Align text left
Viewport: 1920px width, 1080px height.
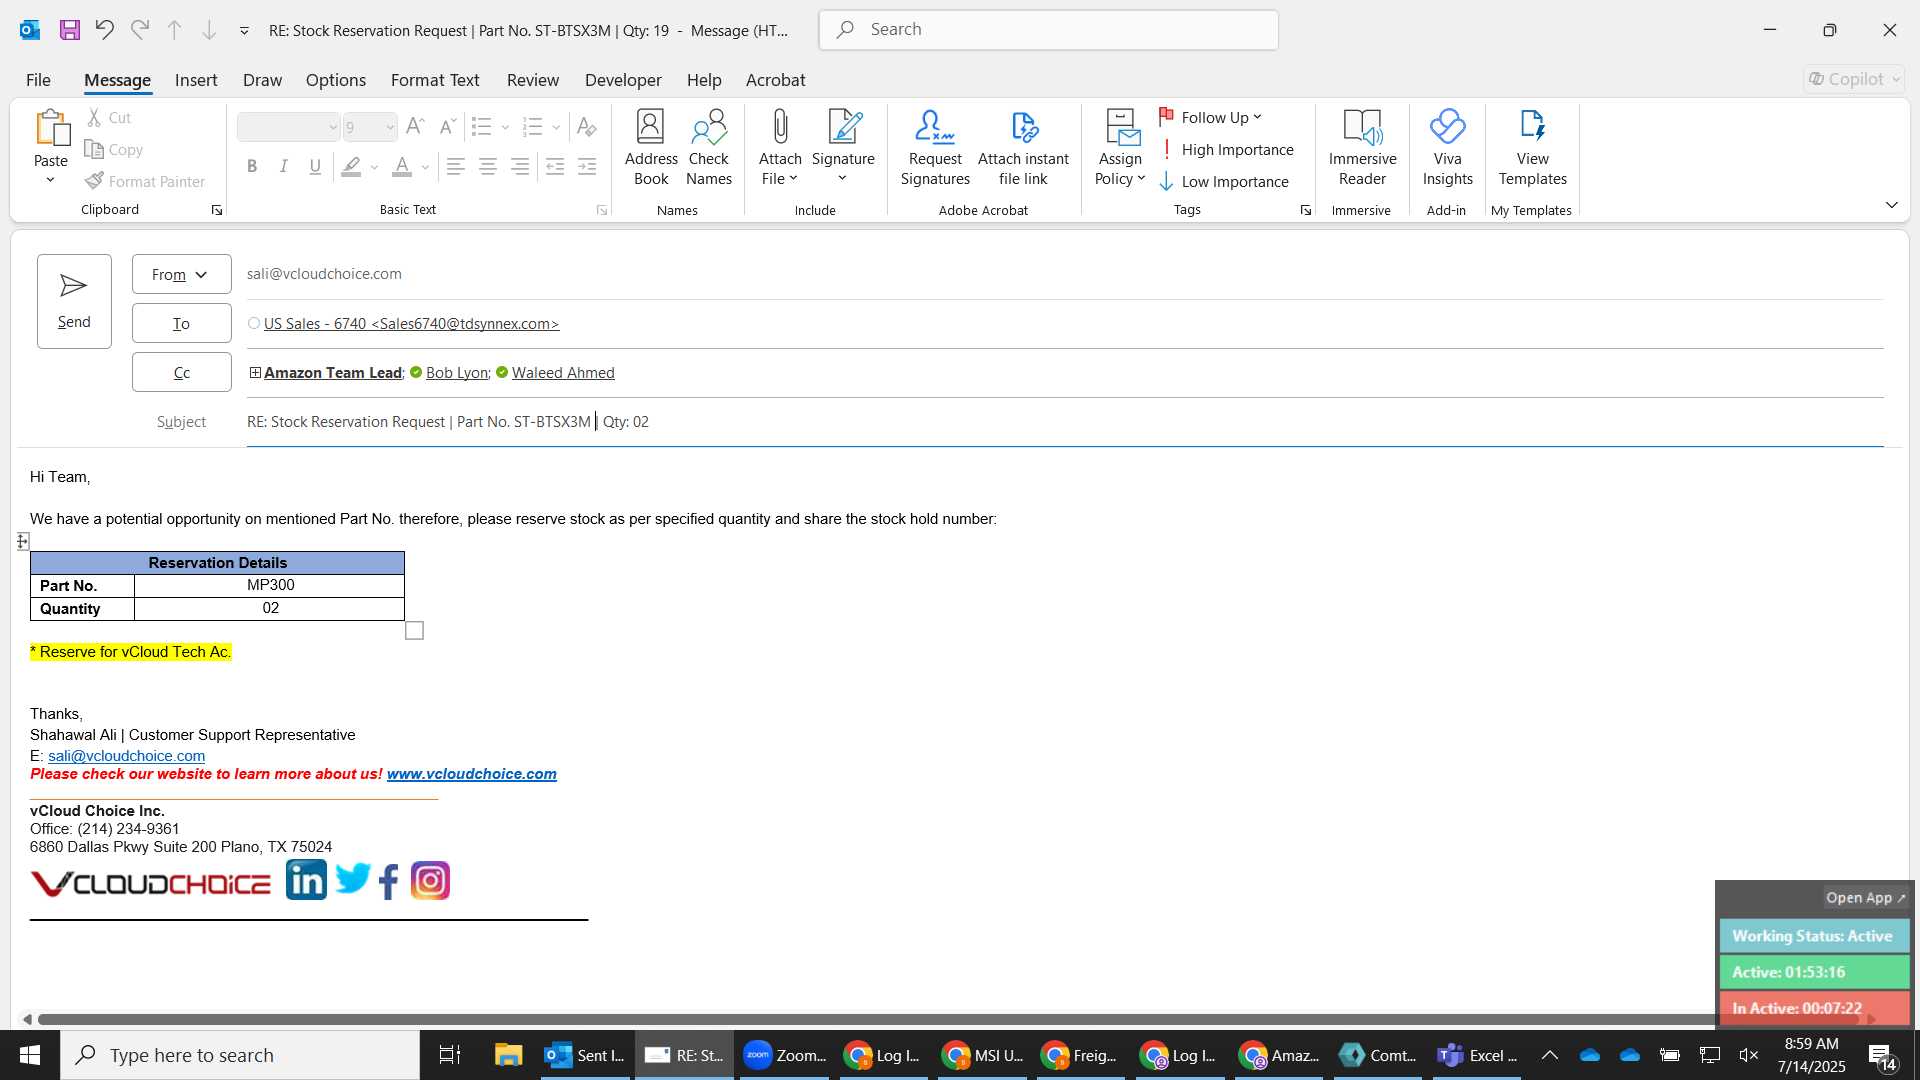pos(456,166)
